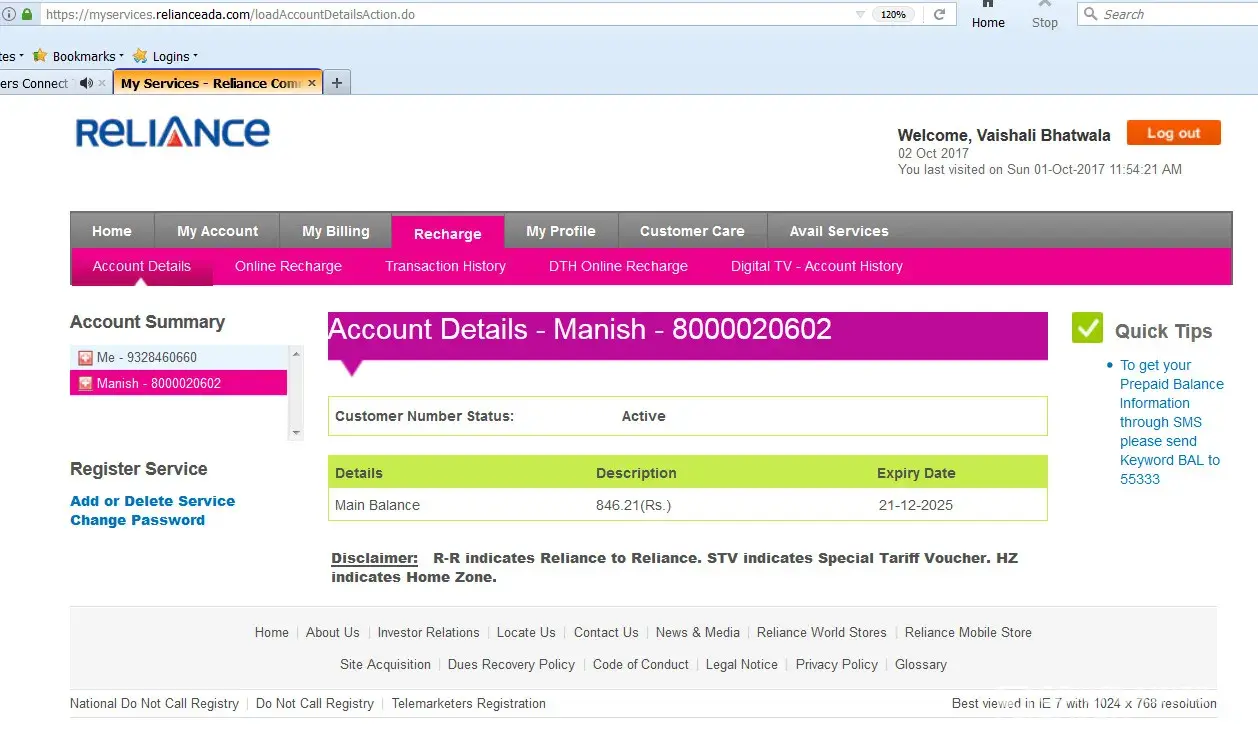This screenshot has width=1258, height=749.
Task: Reload the page with the refresh icon
Action: (x=939, y=15)
